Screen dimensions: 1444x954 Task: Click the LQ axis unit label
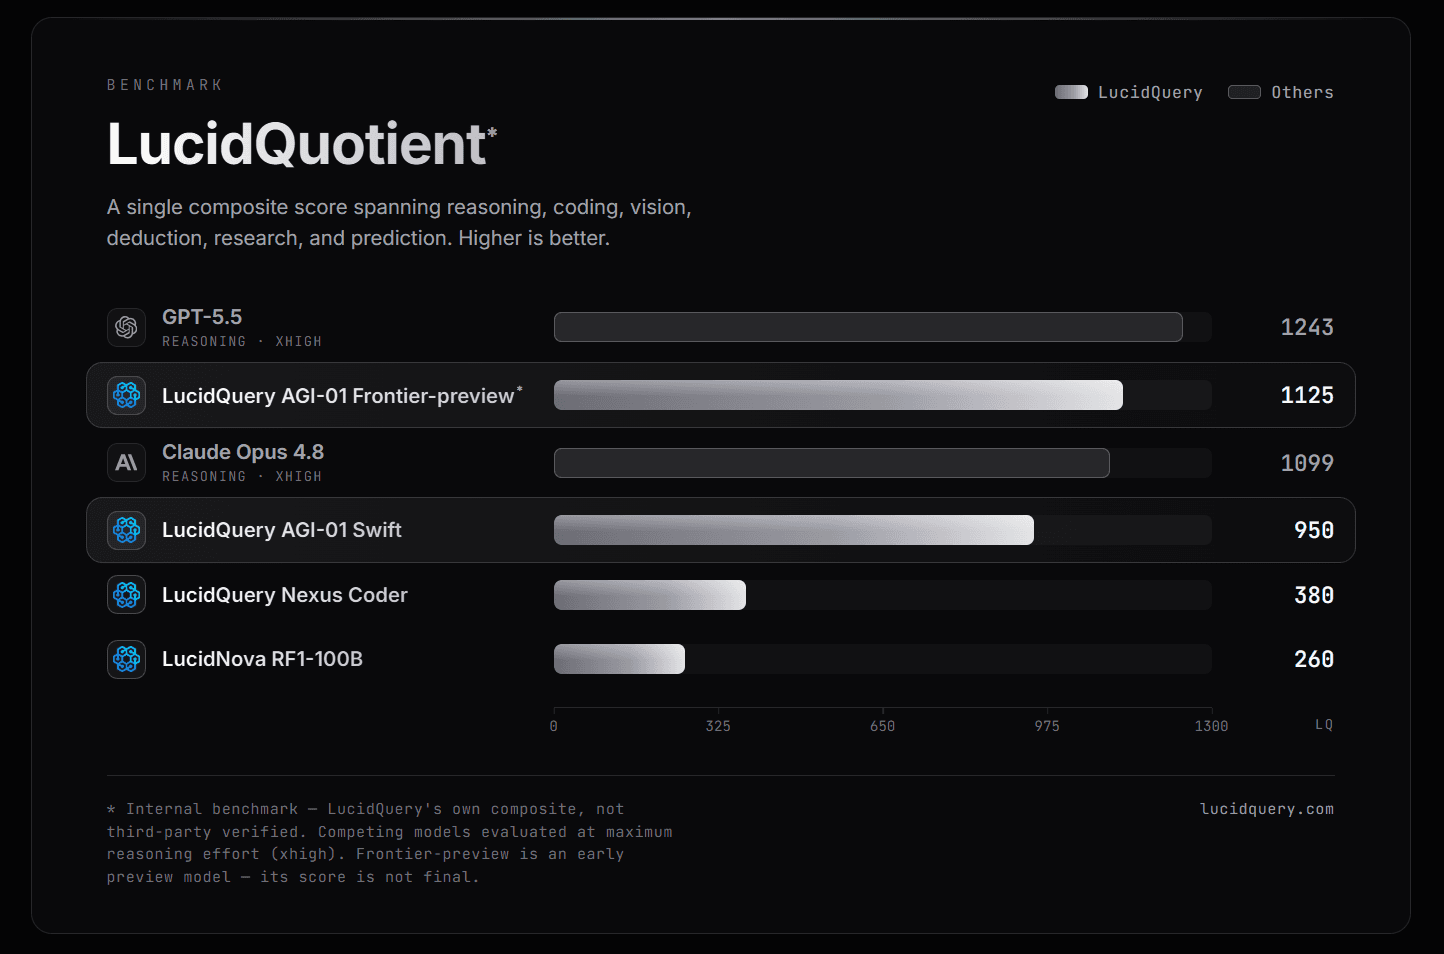coord(1324,725)
